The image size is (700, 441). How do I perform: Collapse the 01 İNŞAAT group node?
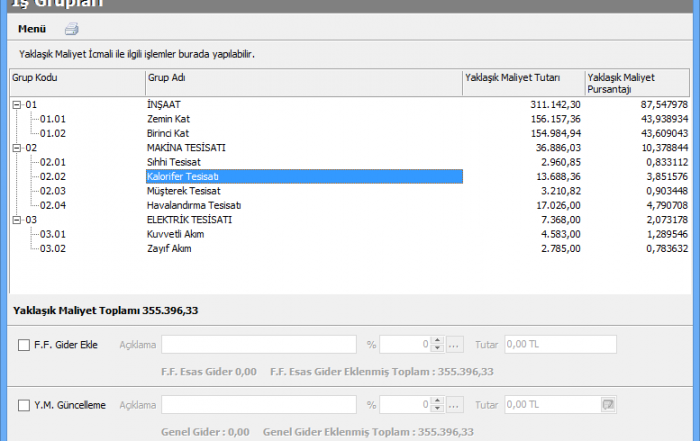[x=17, y=104]
